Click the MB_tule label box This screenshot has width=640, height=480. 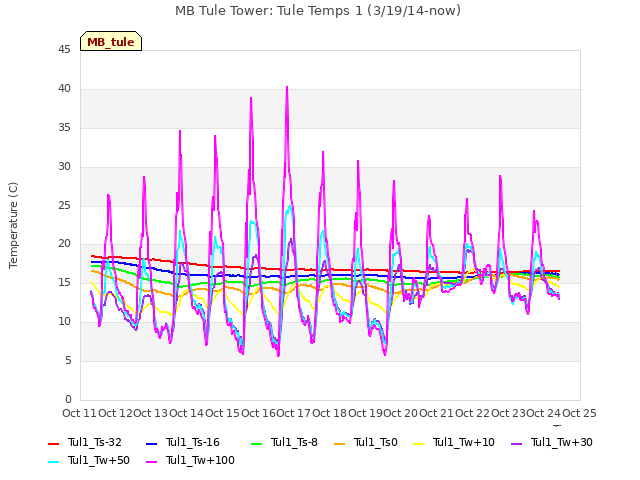pyautogui.click(x=111, y=41)
